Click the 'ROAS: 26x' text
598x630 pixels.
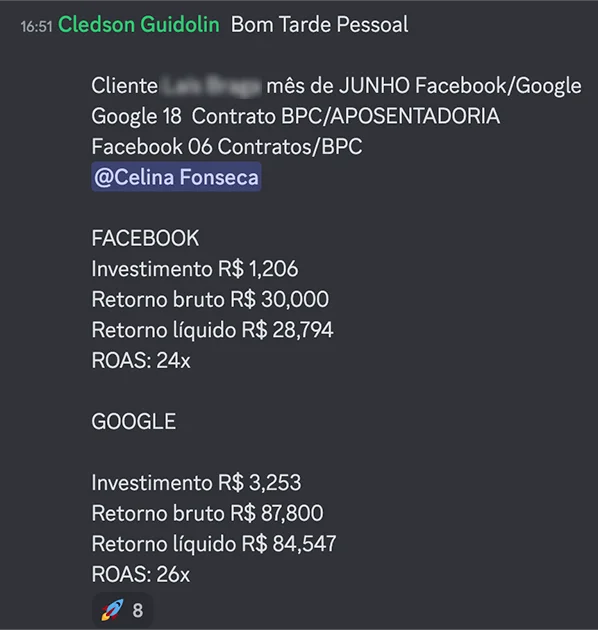[x=141, y=574]
